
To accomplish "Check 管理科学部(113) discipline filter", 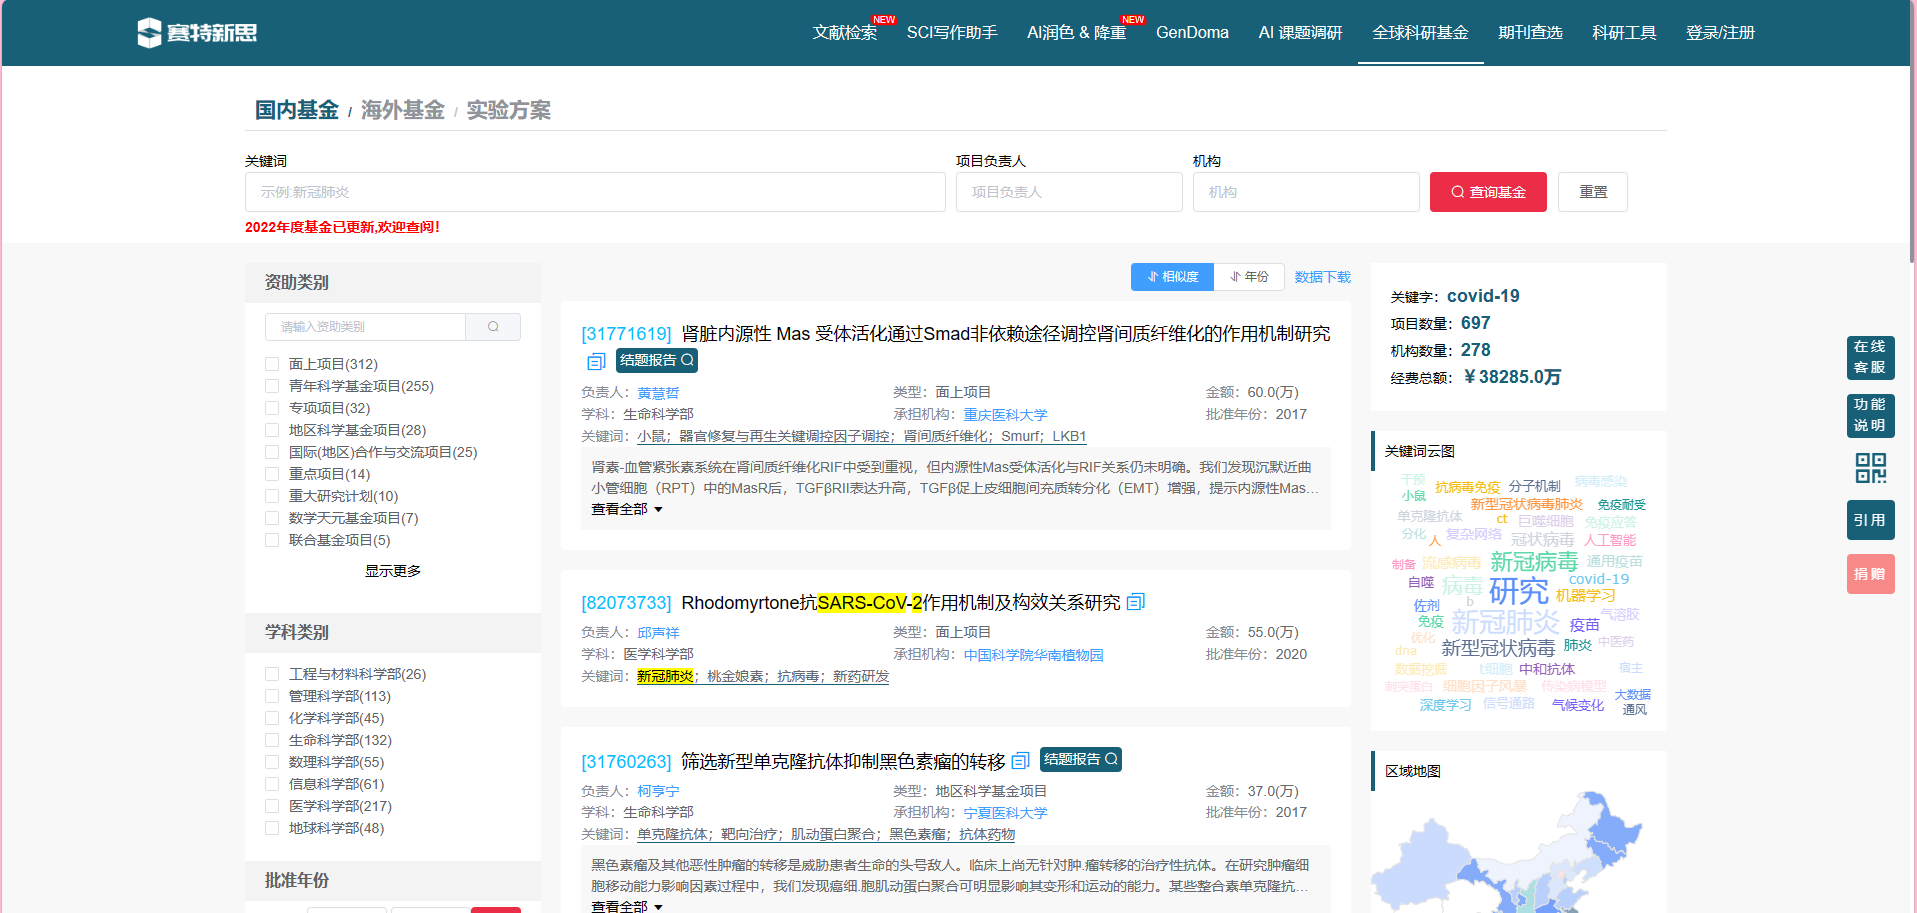I will (x=272, y=696).
